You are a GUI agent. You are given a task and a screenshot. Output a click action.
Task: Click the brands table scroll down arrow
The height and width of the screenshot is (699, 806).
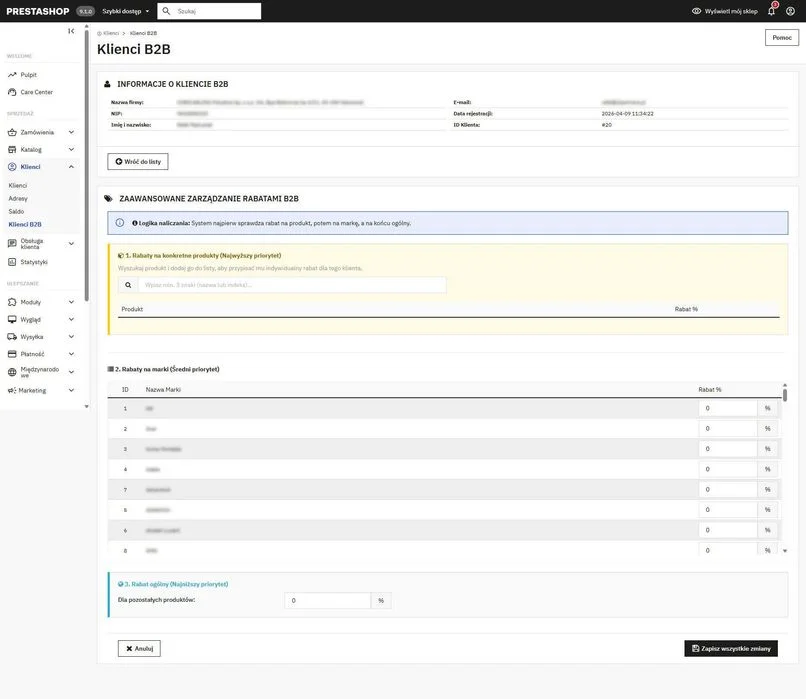click(x=785, y=550)
